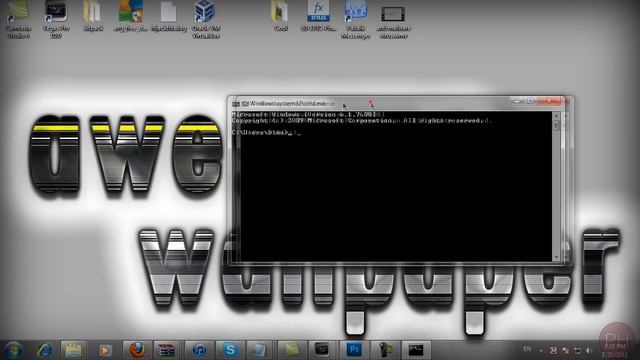Image resolution: width=640 pixels, height=360 pixels.
Task: Launch Oracle VM VirtualBox desktop shortcut
Action: click(x=206, y=20)
